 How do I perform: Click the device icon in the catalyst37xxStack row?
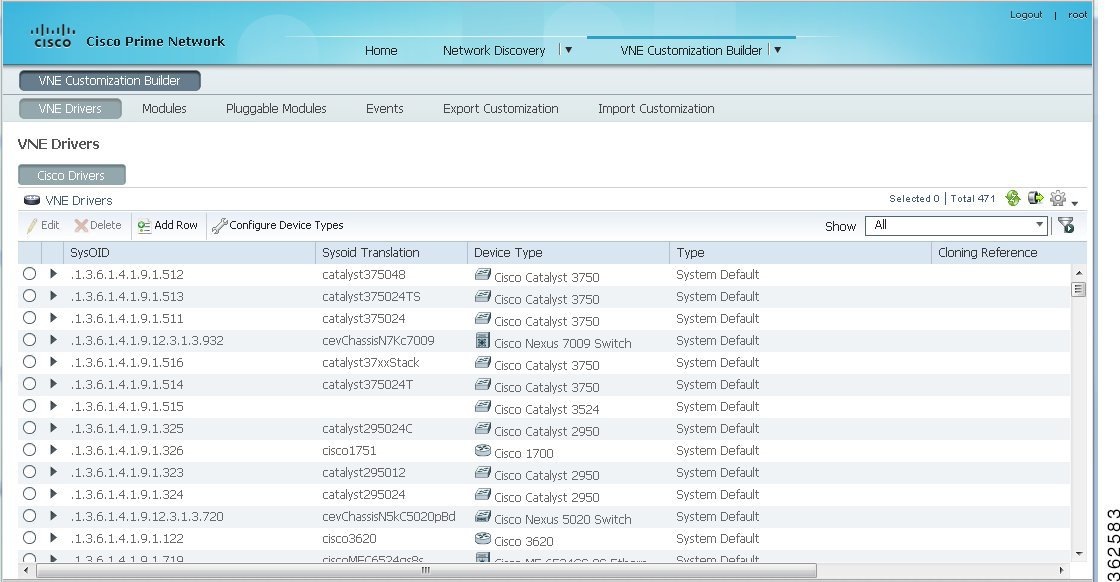(x=483, y=363)
